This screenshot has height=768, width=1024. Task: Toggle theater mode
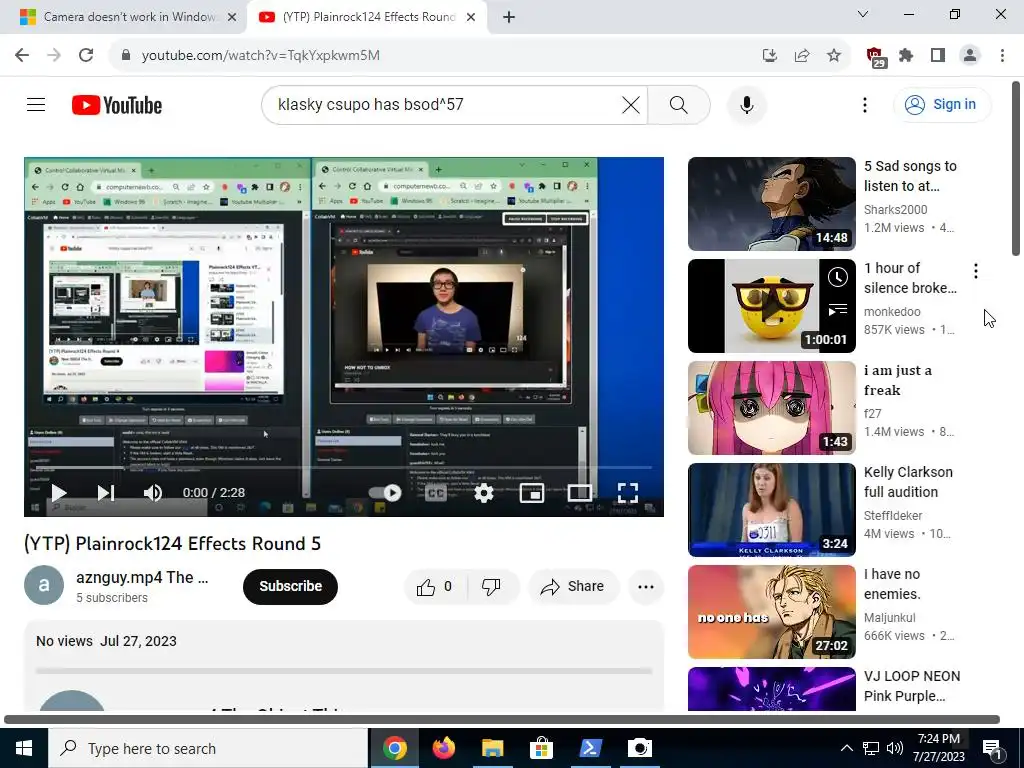pos(579,492)
